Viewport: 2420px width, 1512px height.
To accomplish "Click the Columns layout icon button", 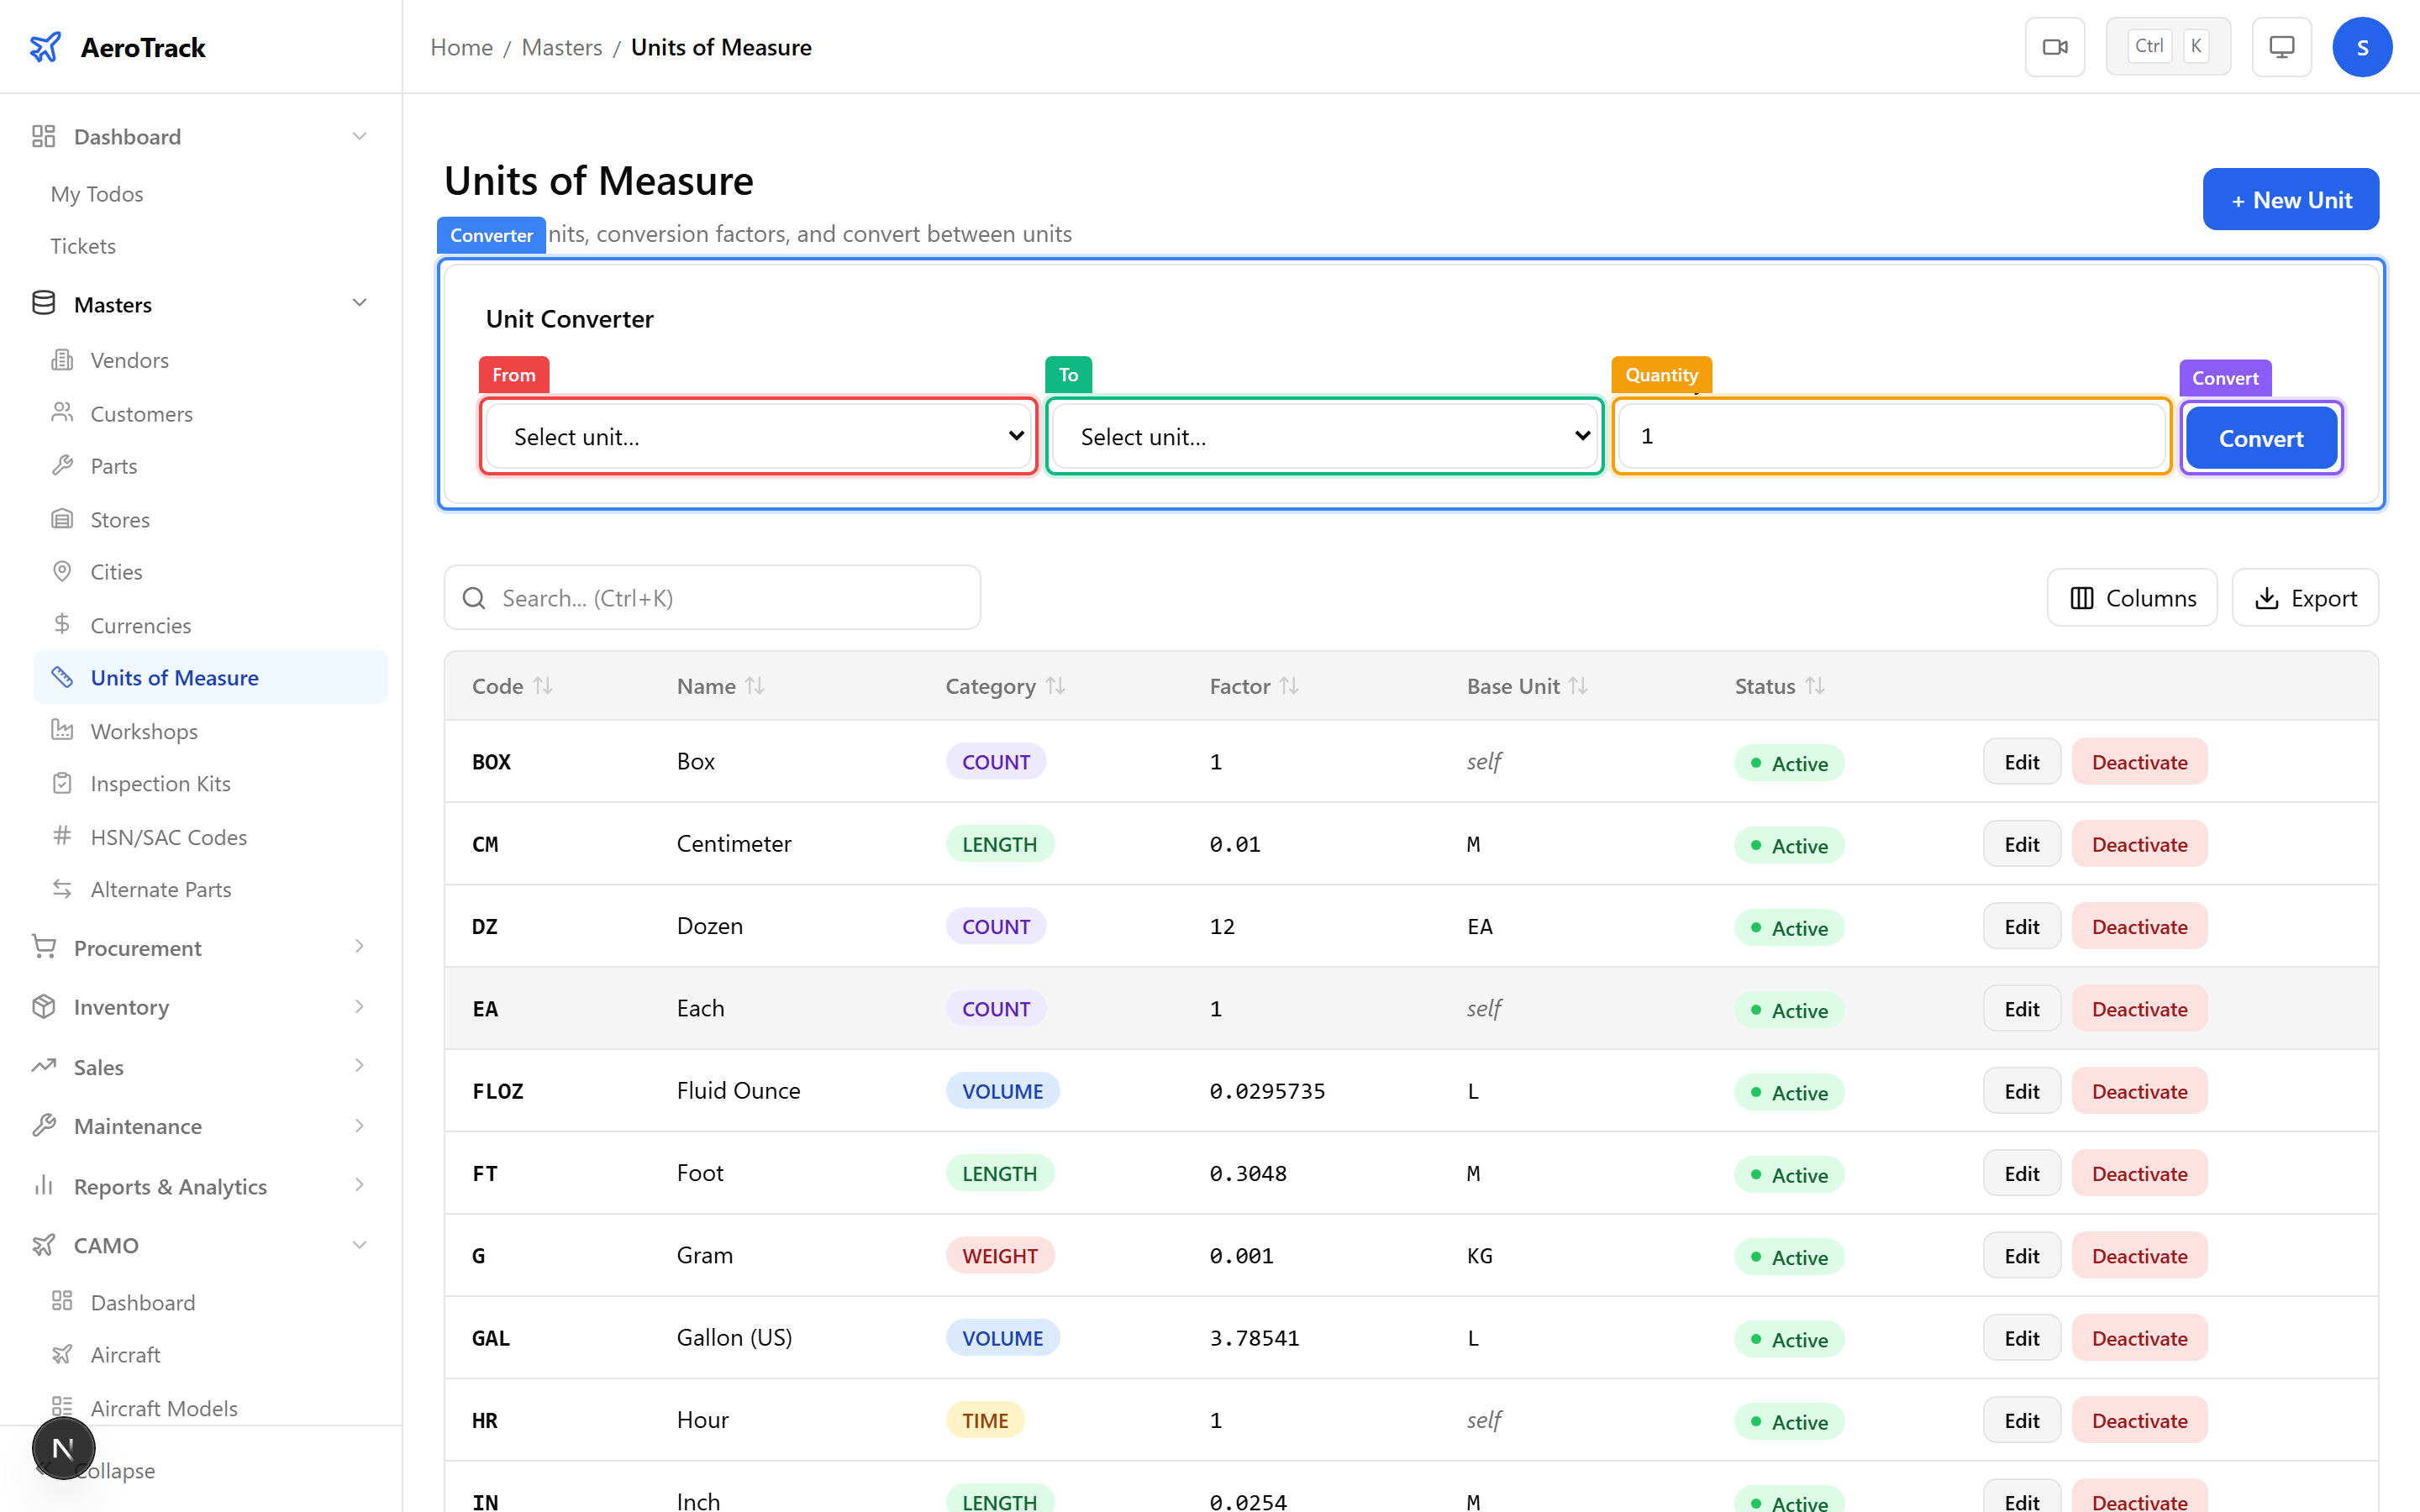I will [x=2131, y=598].
